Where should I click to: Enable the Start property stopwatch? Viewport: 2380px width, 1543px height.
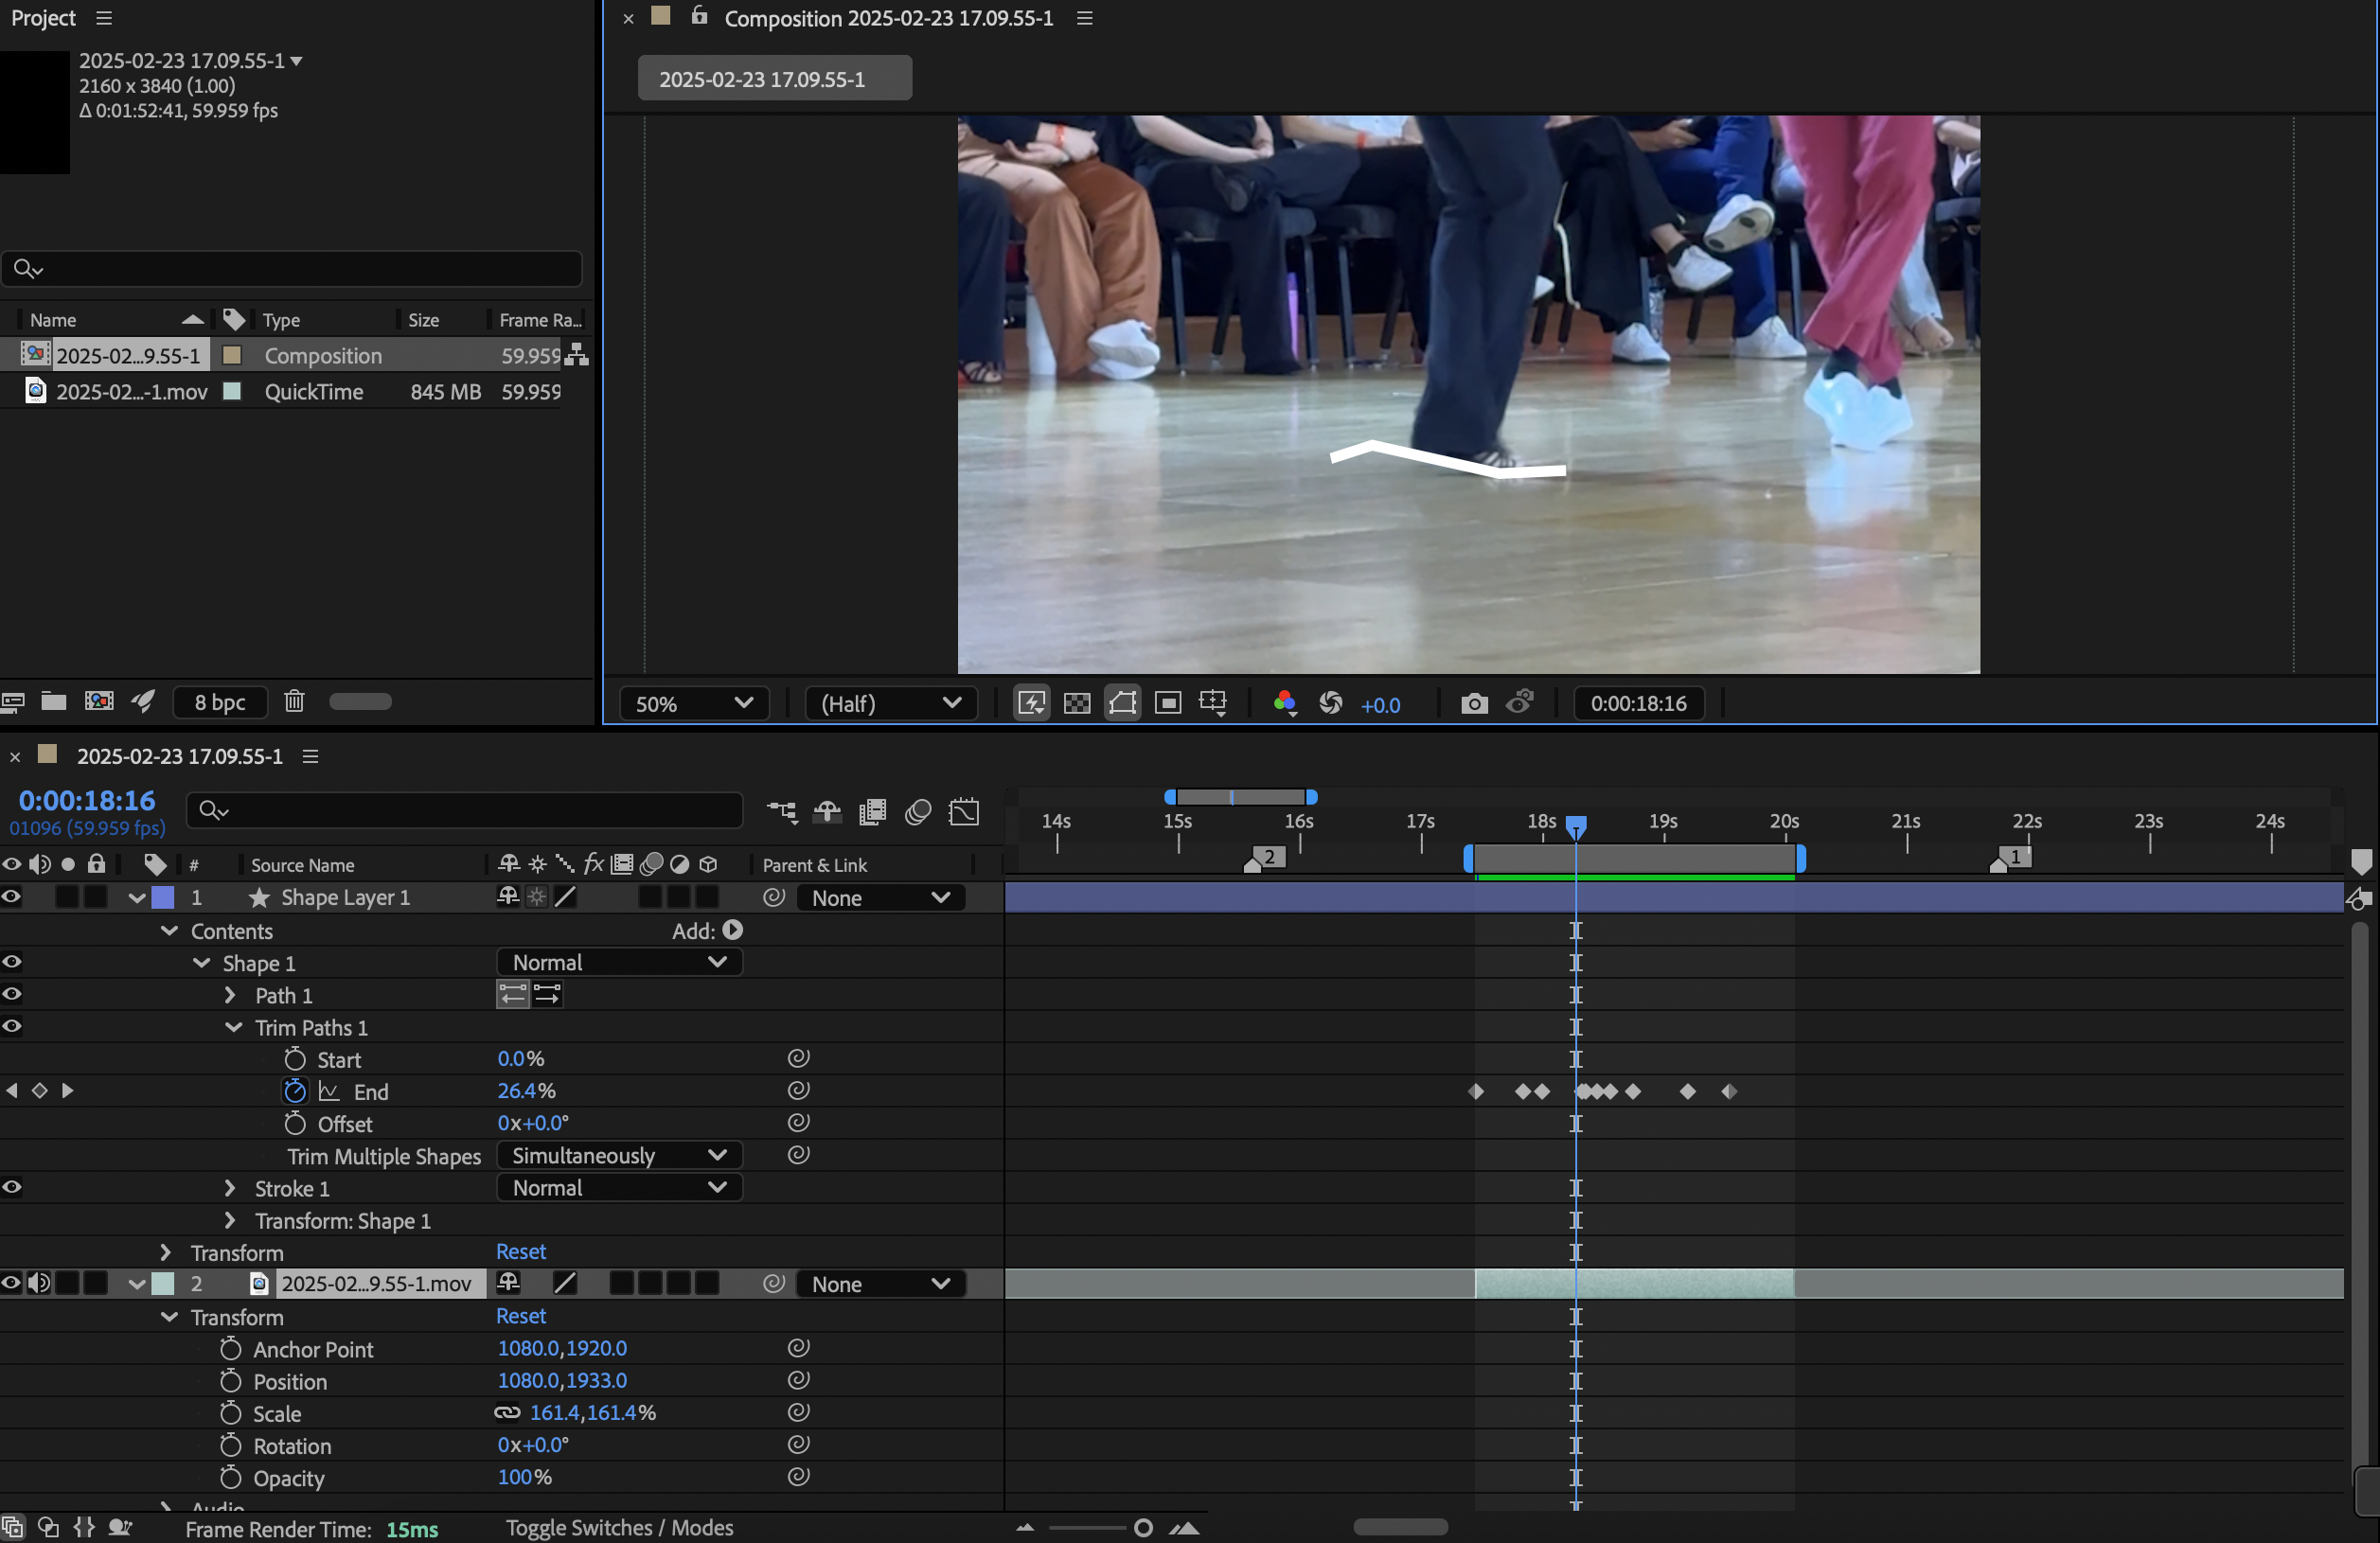pos(295,1059)
